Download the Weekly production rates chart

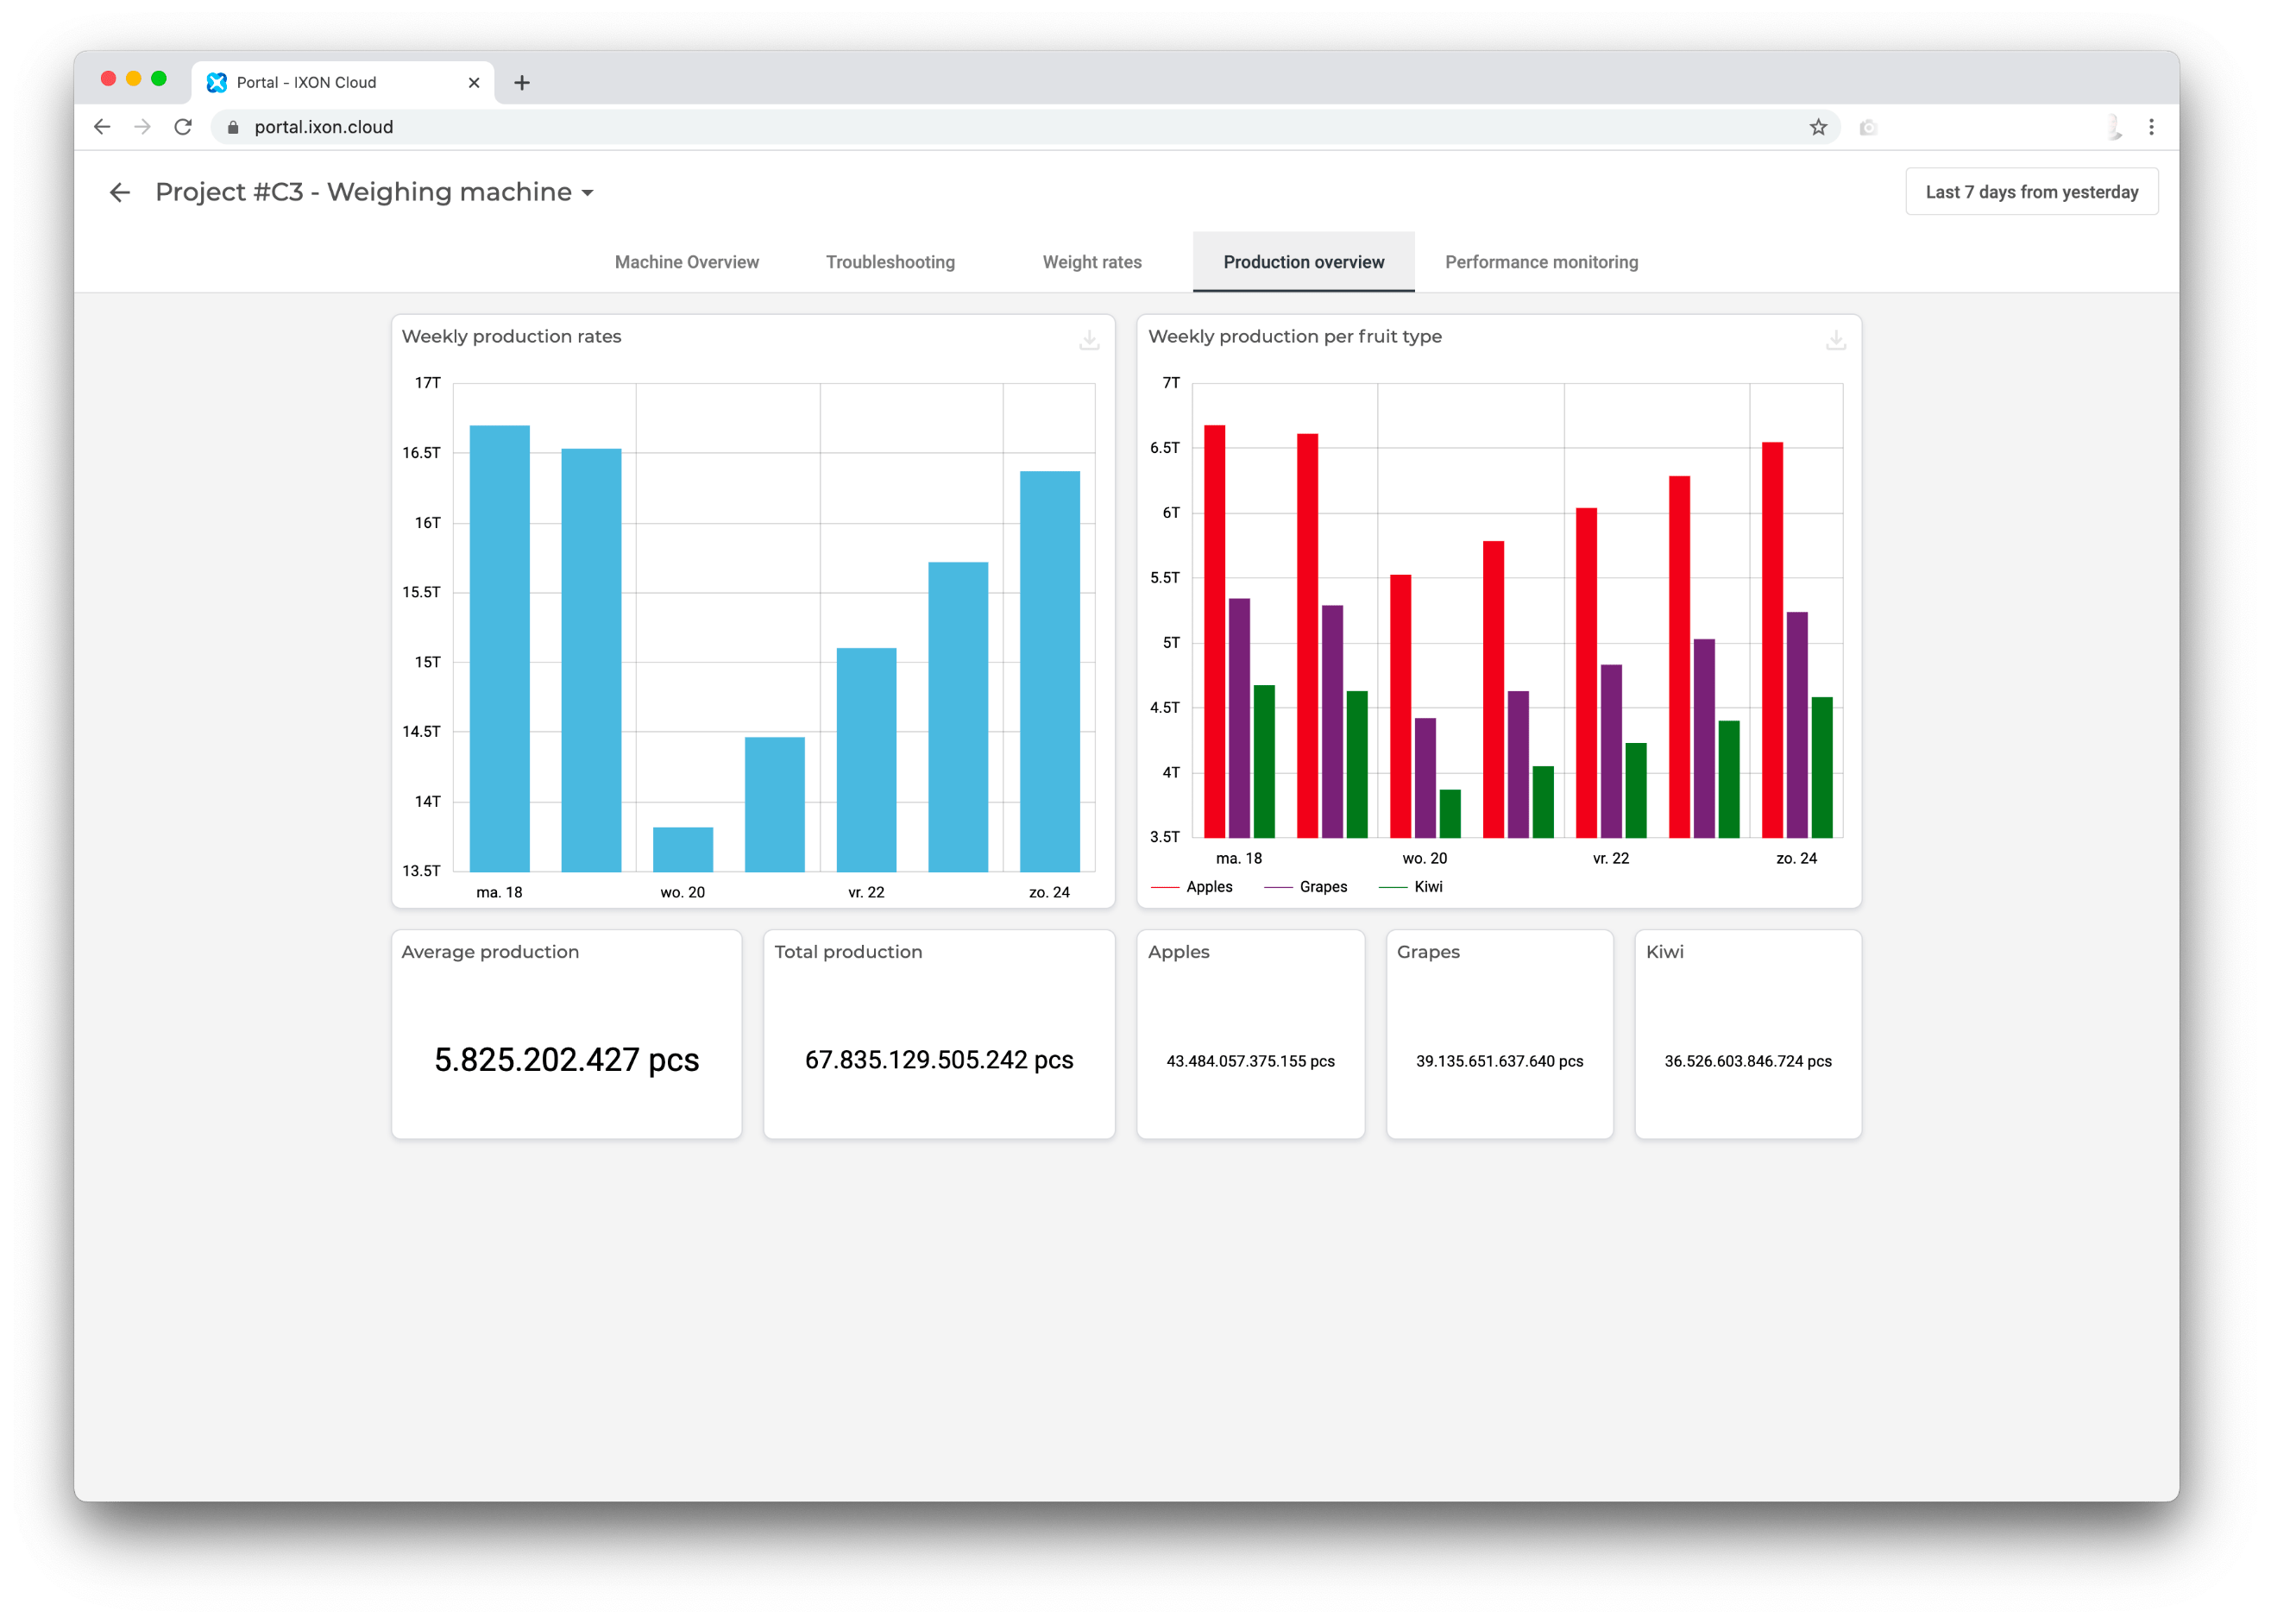[1088, 340]
